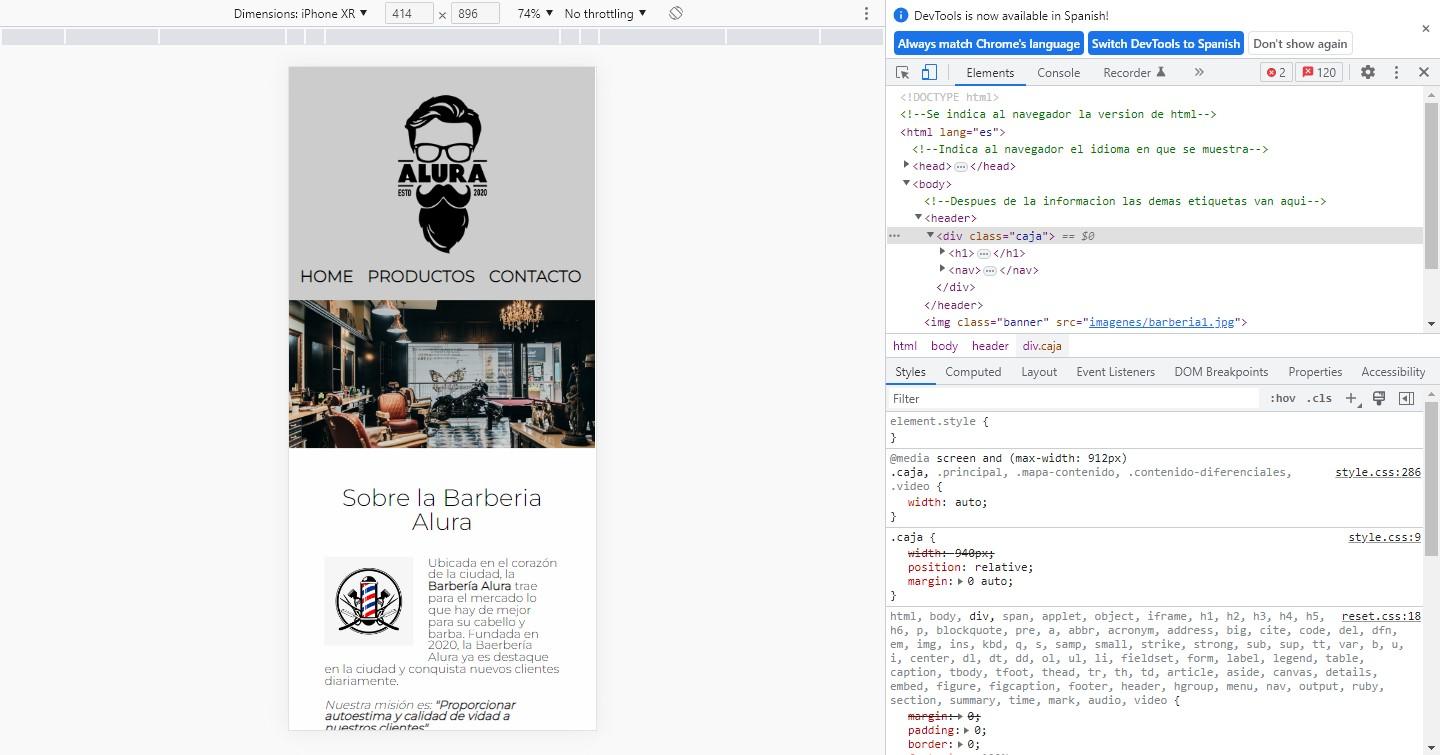1440x755 pixels.
Task: Select body in the DOM breadcrumb
Action: [x=944, y=346]
